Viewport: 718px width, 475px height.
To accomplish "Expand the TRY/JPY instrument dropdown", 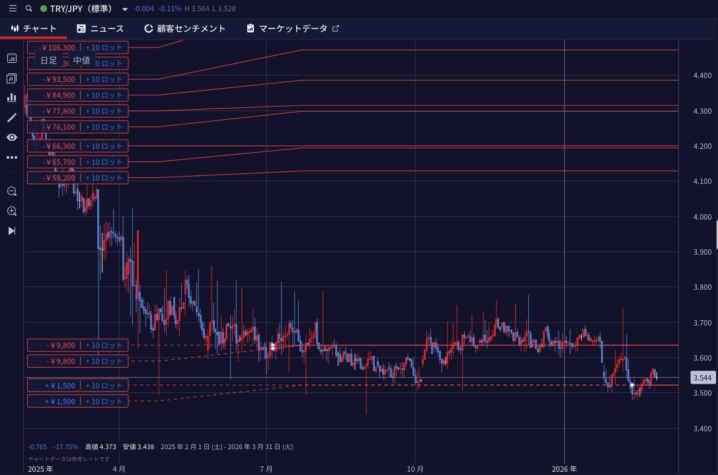I will [x=127, y=8].
